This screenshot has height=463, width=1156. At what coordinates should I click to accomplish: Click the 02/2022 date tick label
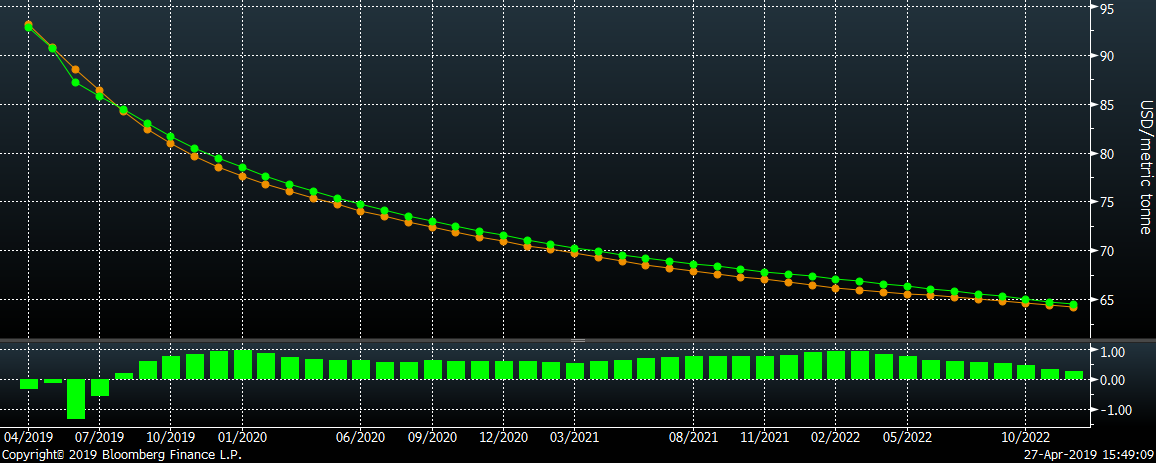(x=835, y=437)
